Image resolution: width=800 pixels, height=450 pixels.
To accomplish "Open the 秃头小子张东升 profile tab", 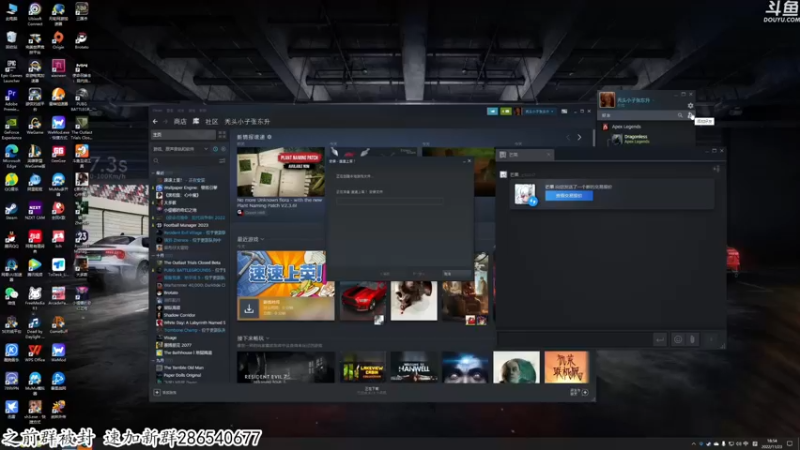I will (x=247, y=121).
